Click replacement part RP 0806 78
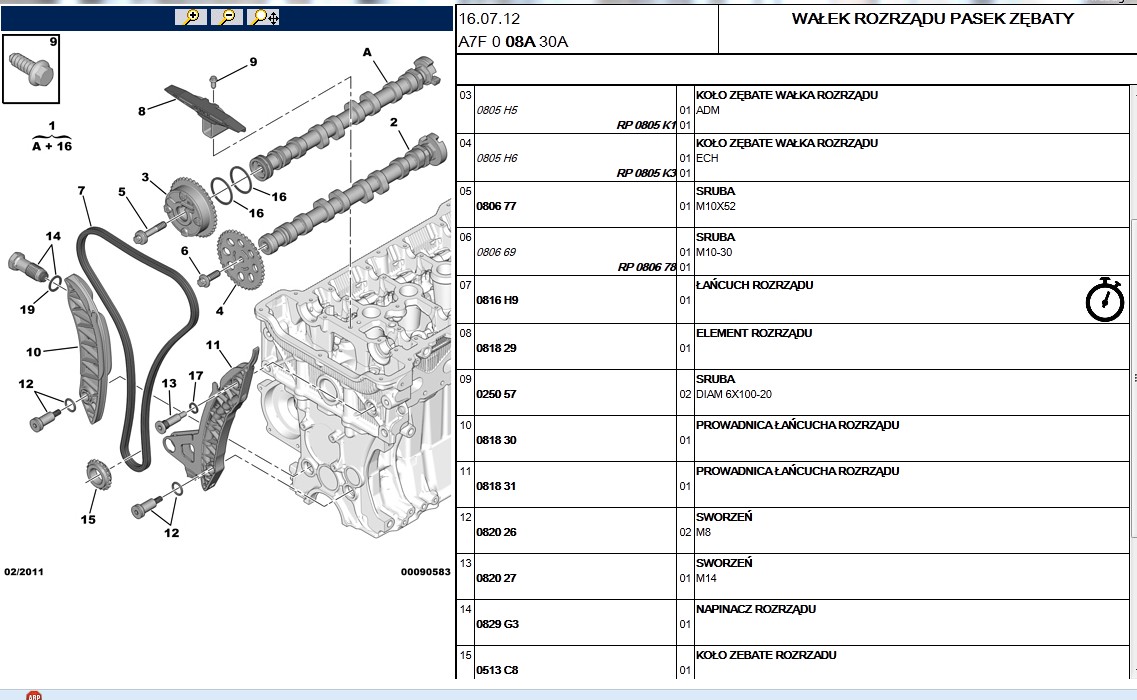 [646, 267]
